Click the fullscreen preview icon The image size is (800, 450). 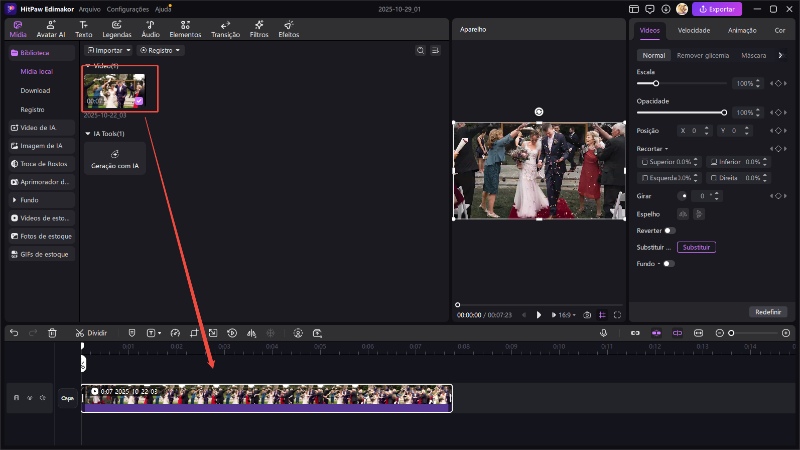tap(617, 314)
